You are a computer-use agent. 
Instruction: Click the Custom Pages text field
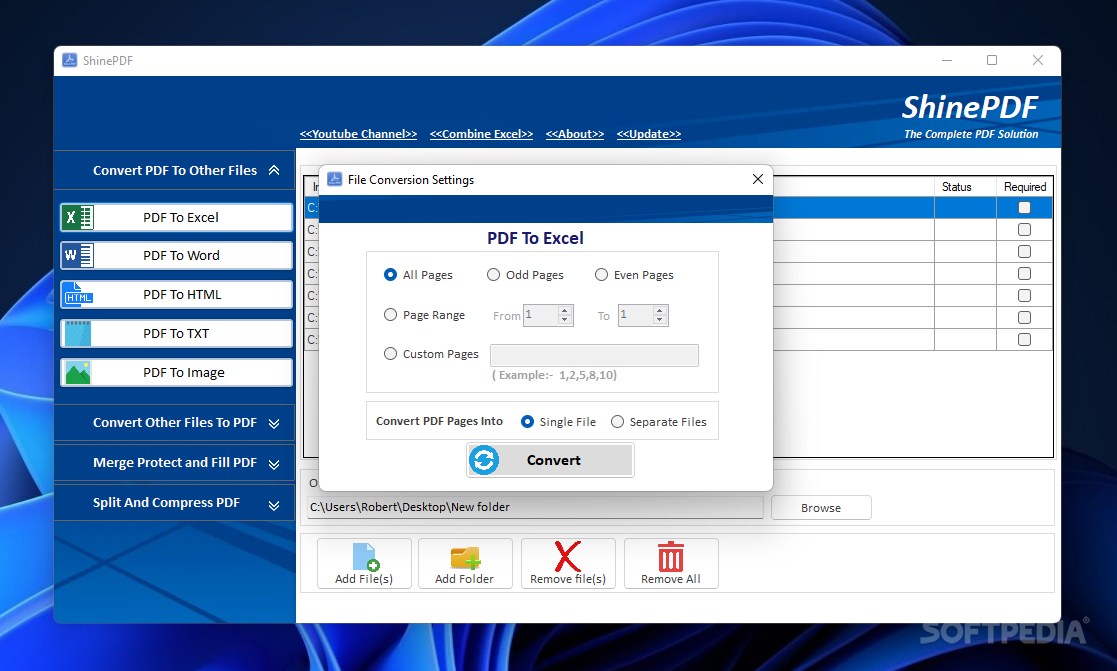tap(594, 355)
